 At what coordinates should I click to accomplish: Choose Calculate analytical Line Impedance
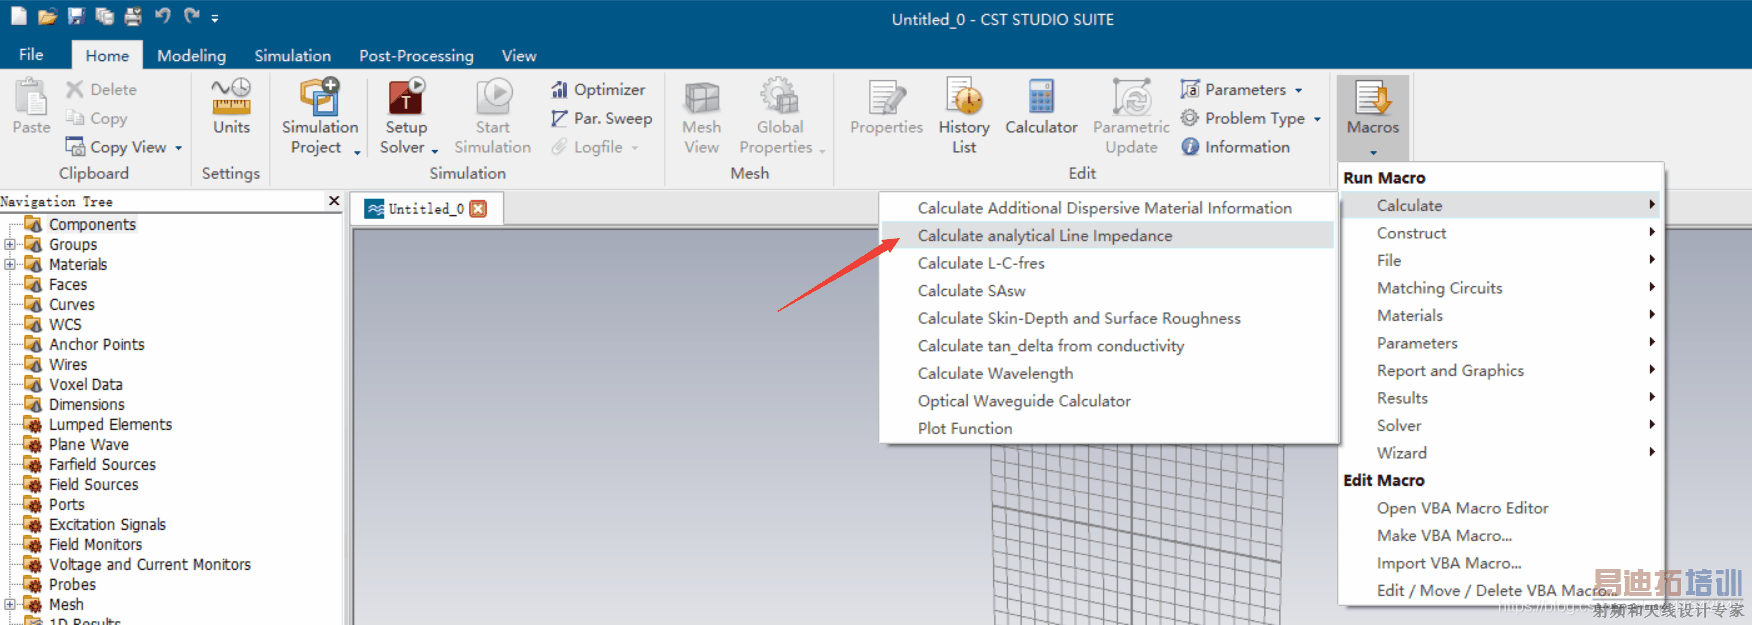tap(1108, 236)
